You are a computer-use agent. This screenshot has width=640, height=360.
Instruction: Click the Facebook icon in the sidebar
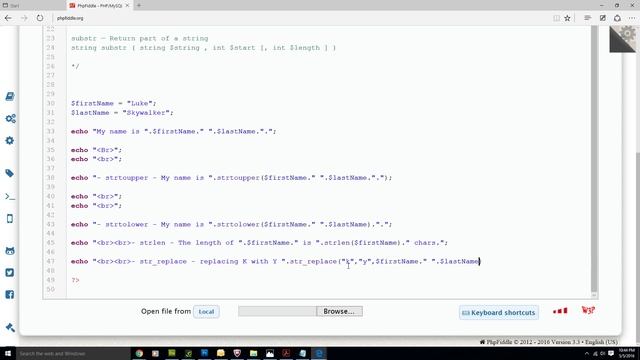pyautogui.click(x=10, y=294)
